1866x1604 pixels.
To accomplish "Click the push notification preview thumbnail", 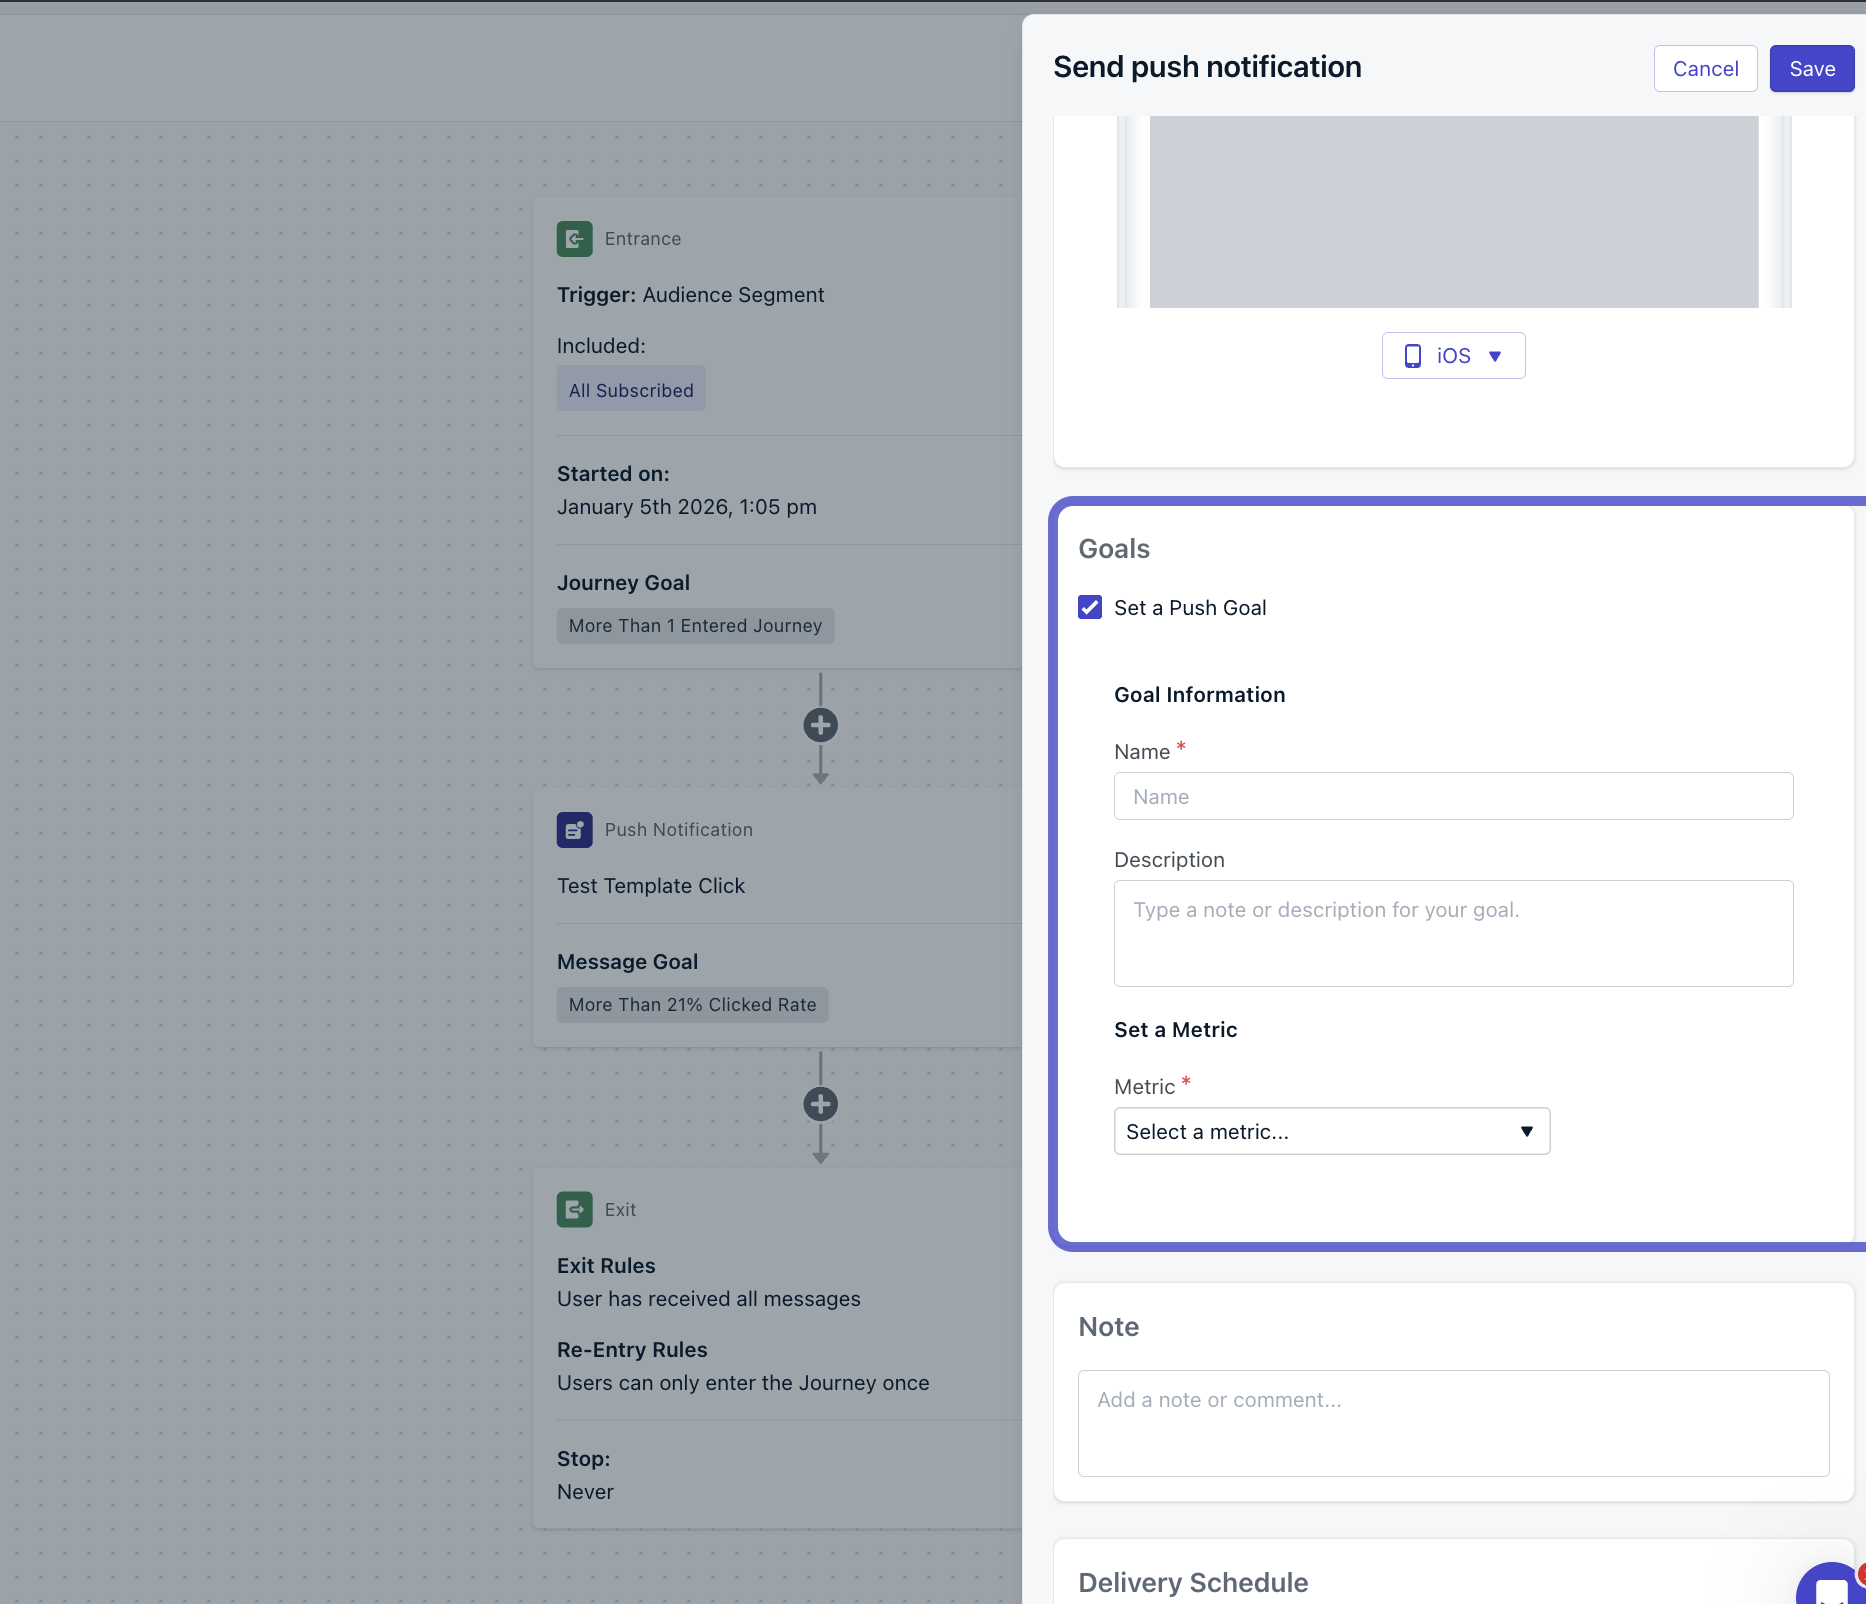I will click(1452, 211).
